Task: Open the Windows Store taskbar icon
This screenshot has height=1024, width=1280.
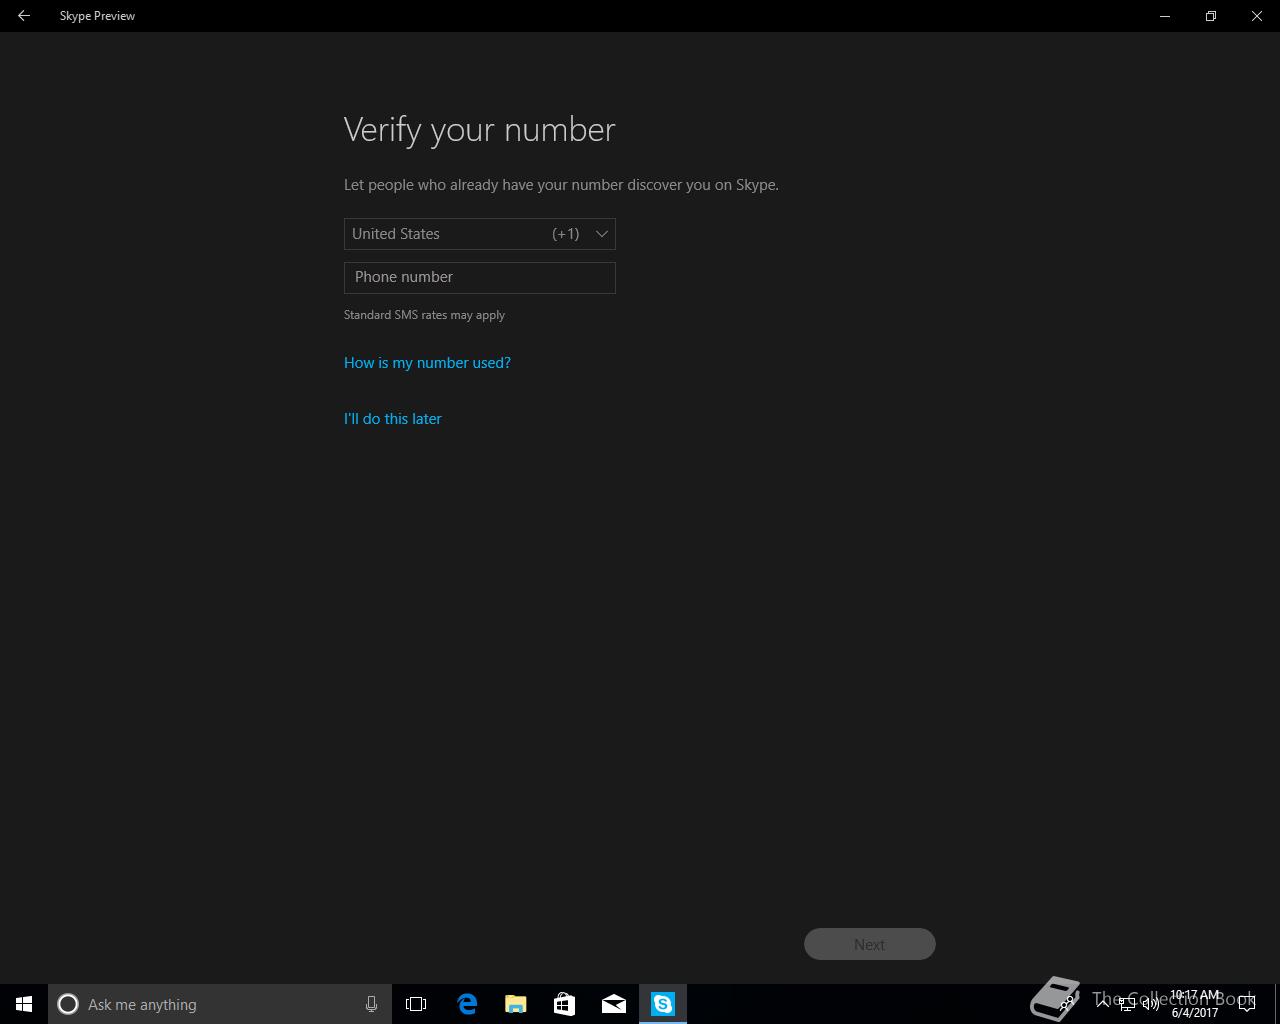Action: pos(564,1004)
